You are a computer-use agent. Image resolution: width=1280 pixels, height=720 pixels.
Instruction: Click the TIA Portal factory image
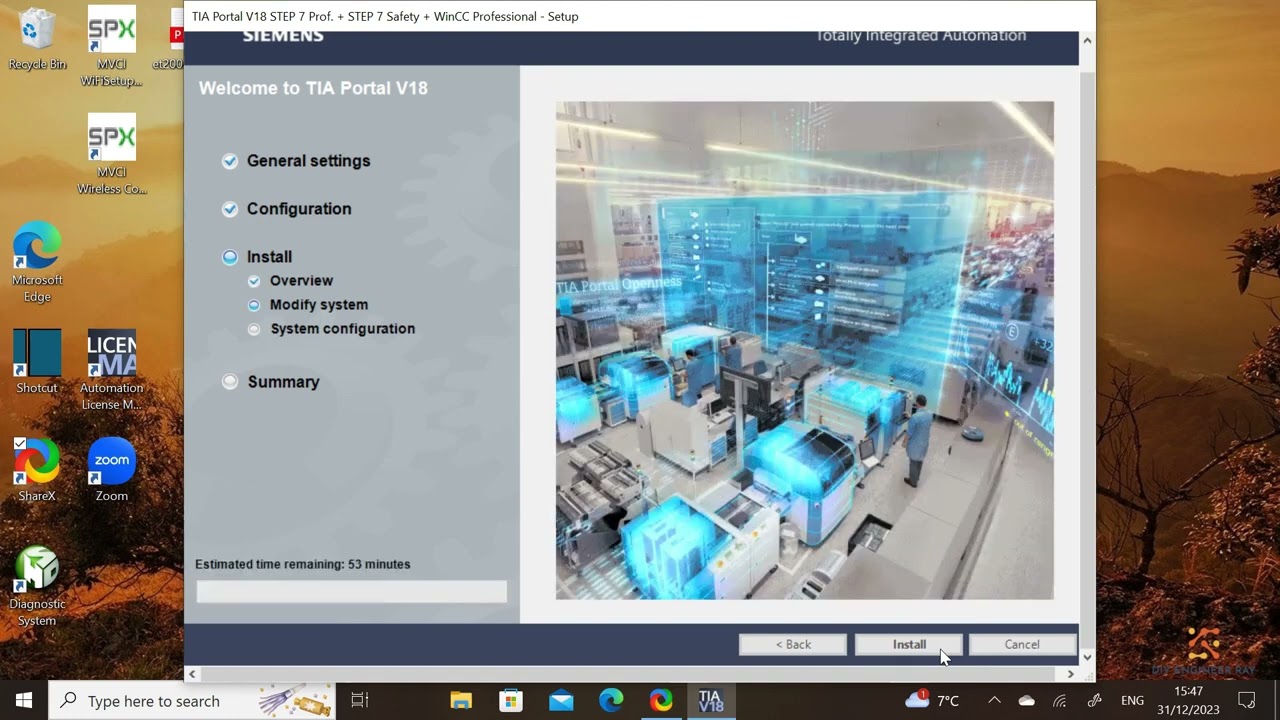[x=804, y=350]
